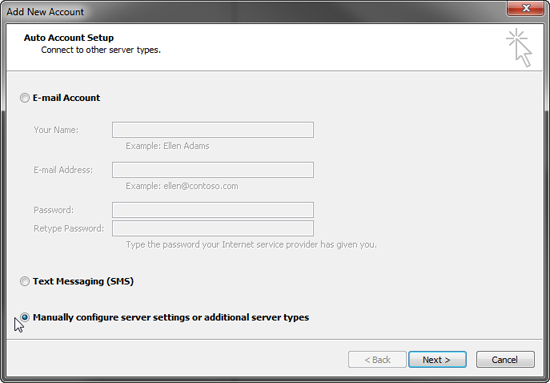Click the Internet service provider password hint
The image size is (550, 383).
point(251,244)
